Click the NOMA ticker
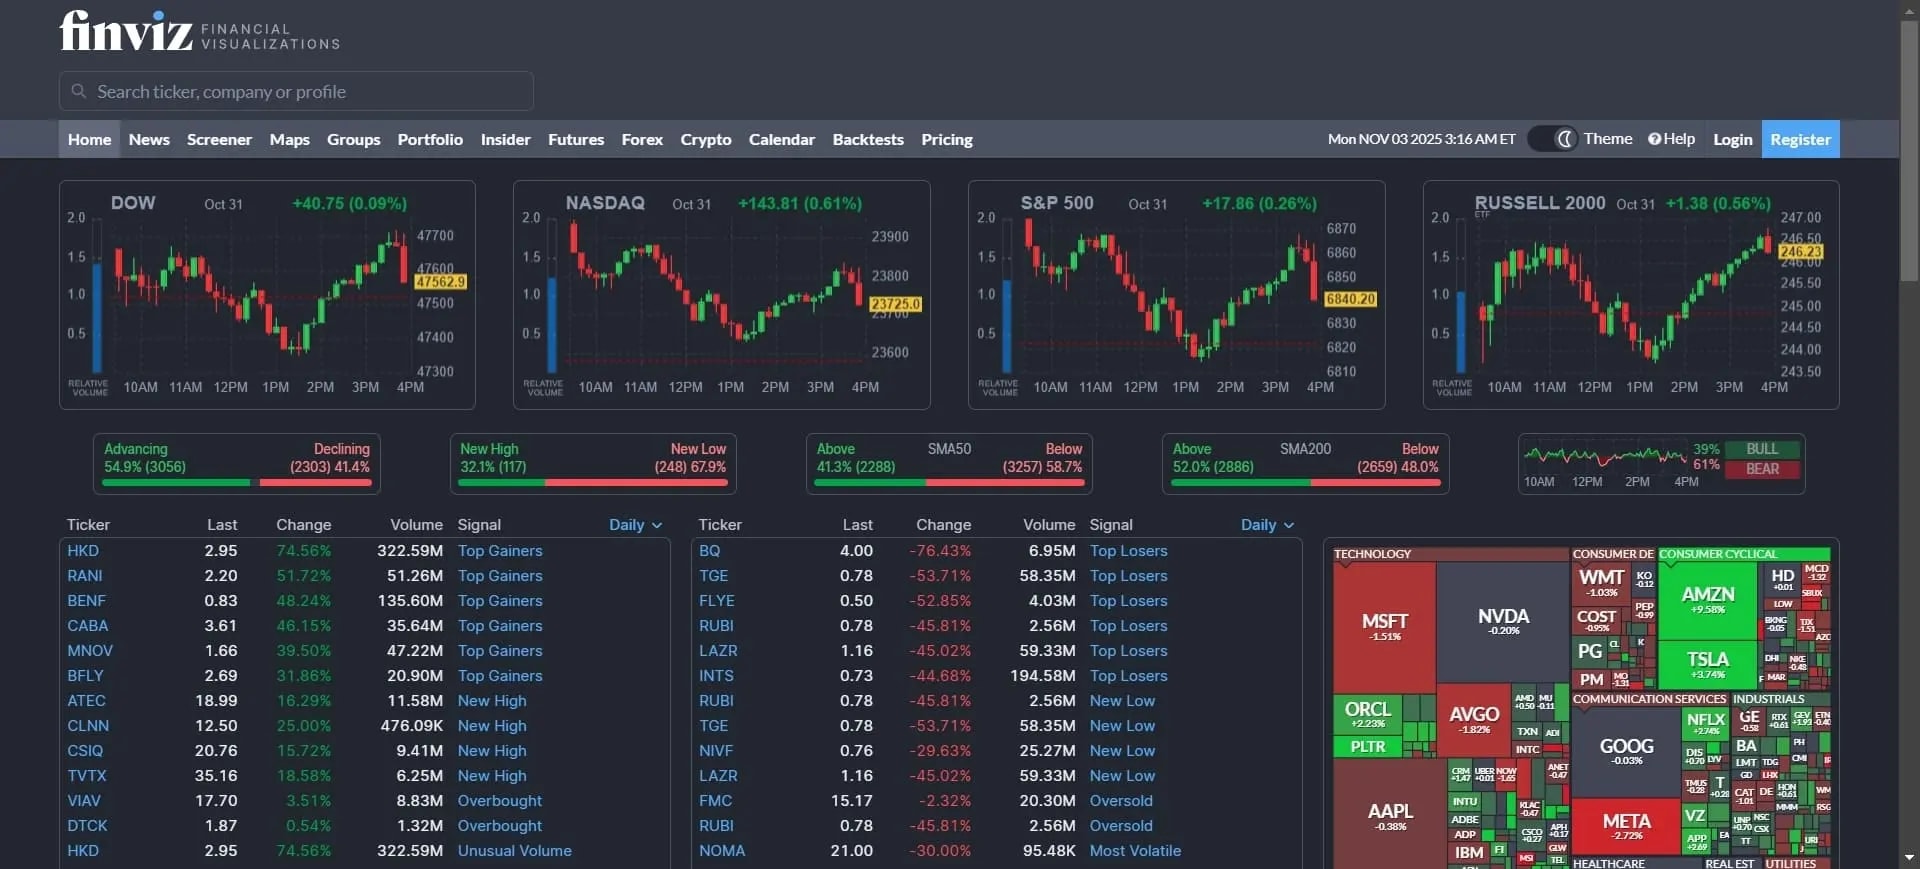Viewport: 1920px width, 869px height. (x=722, y=851)
